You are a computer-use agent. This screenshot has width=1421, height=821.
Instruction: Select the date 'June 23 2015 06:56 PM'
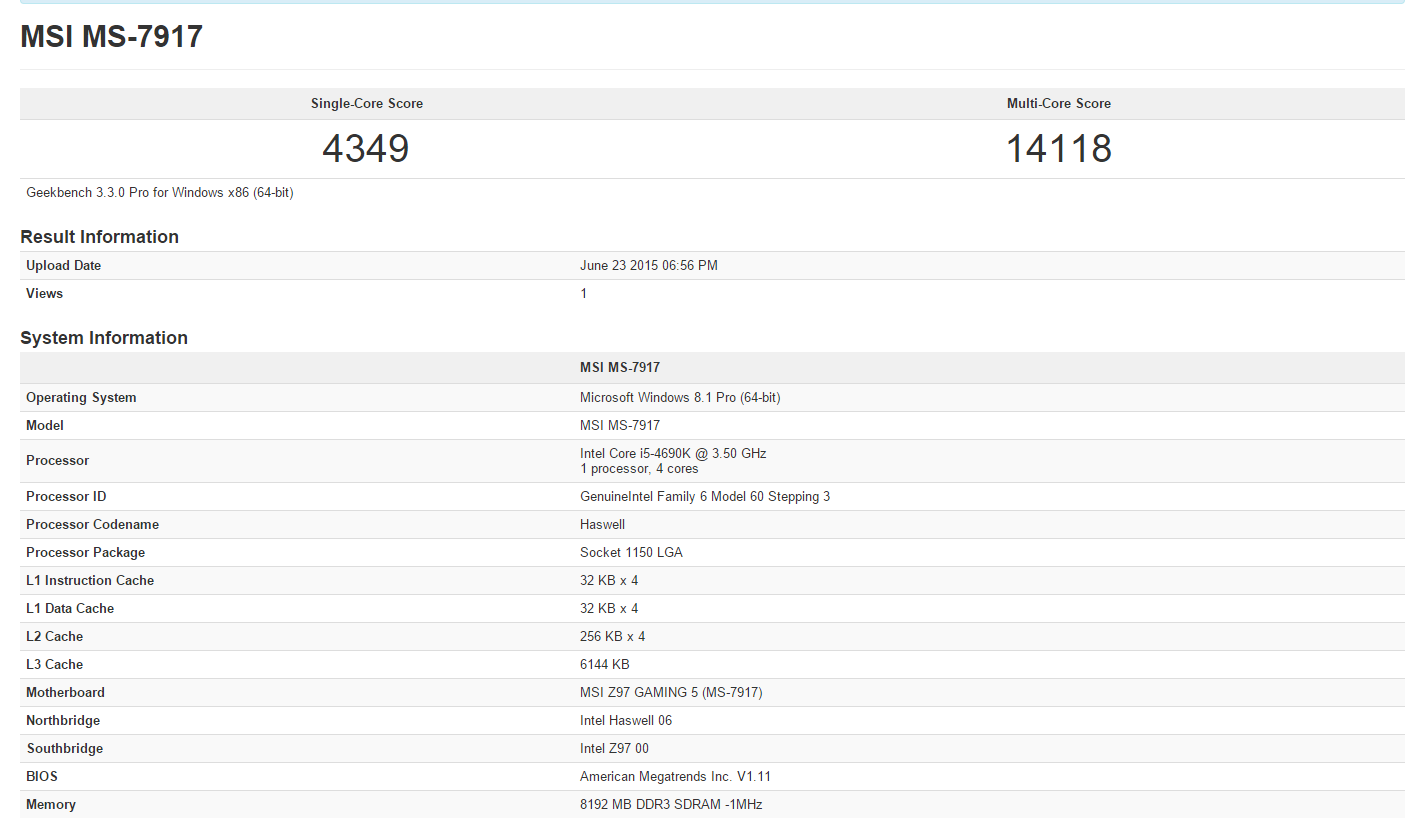649,266
